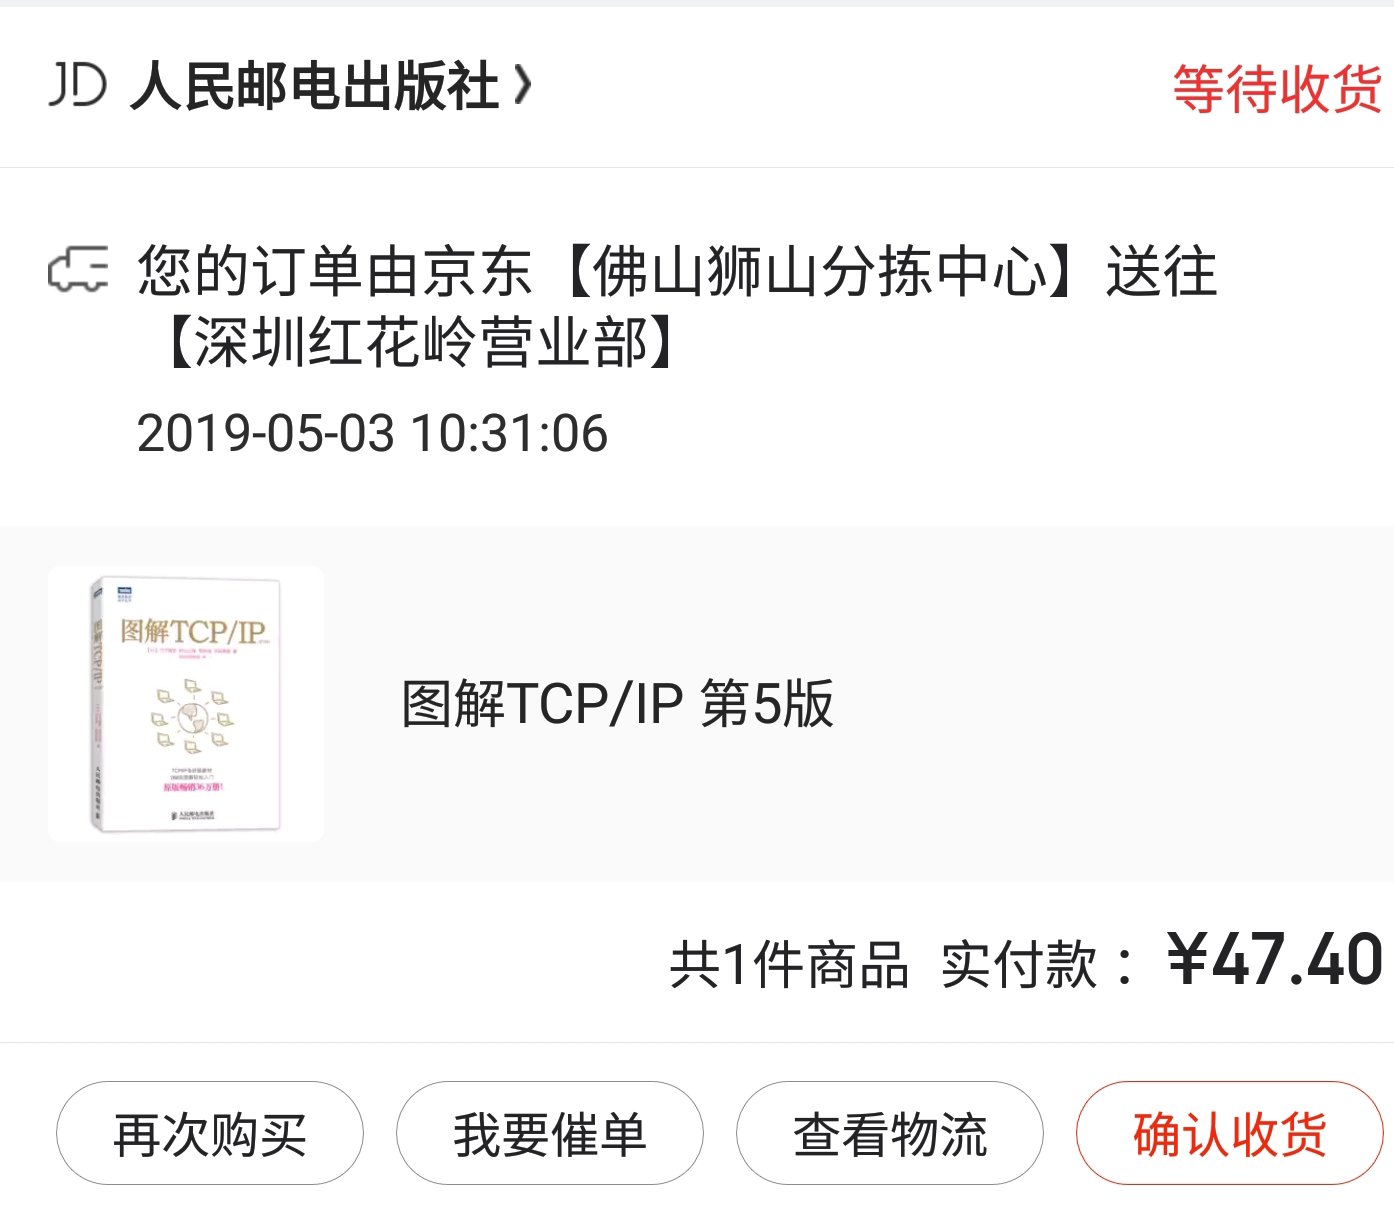Click the 2019-05-03 10:31:06 timestamp
Viewport: 1394px width, 1219px height.
(372, 433)
